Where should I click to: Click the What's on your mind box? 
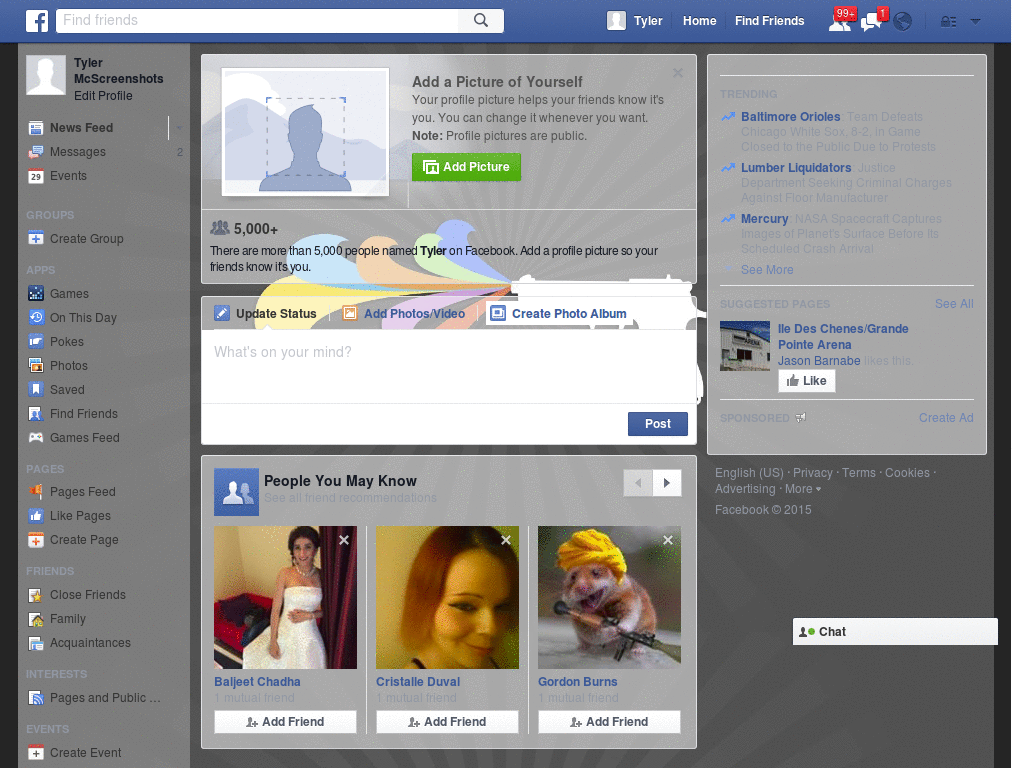tap(449, 366)
